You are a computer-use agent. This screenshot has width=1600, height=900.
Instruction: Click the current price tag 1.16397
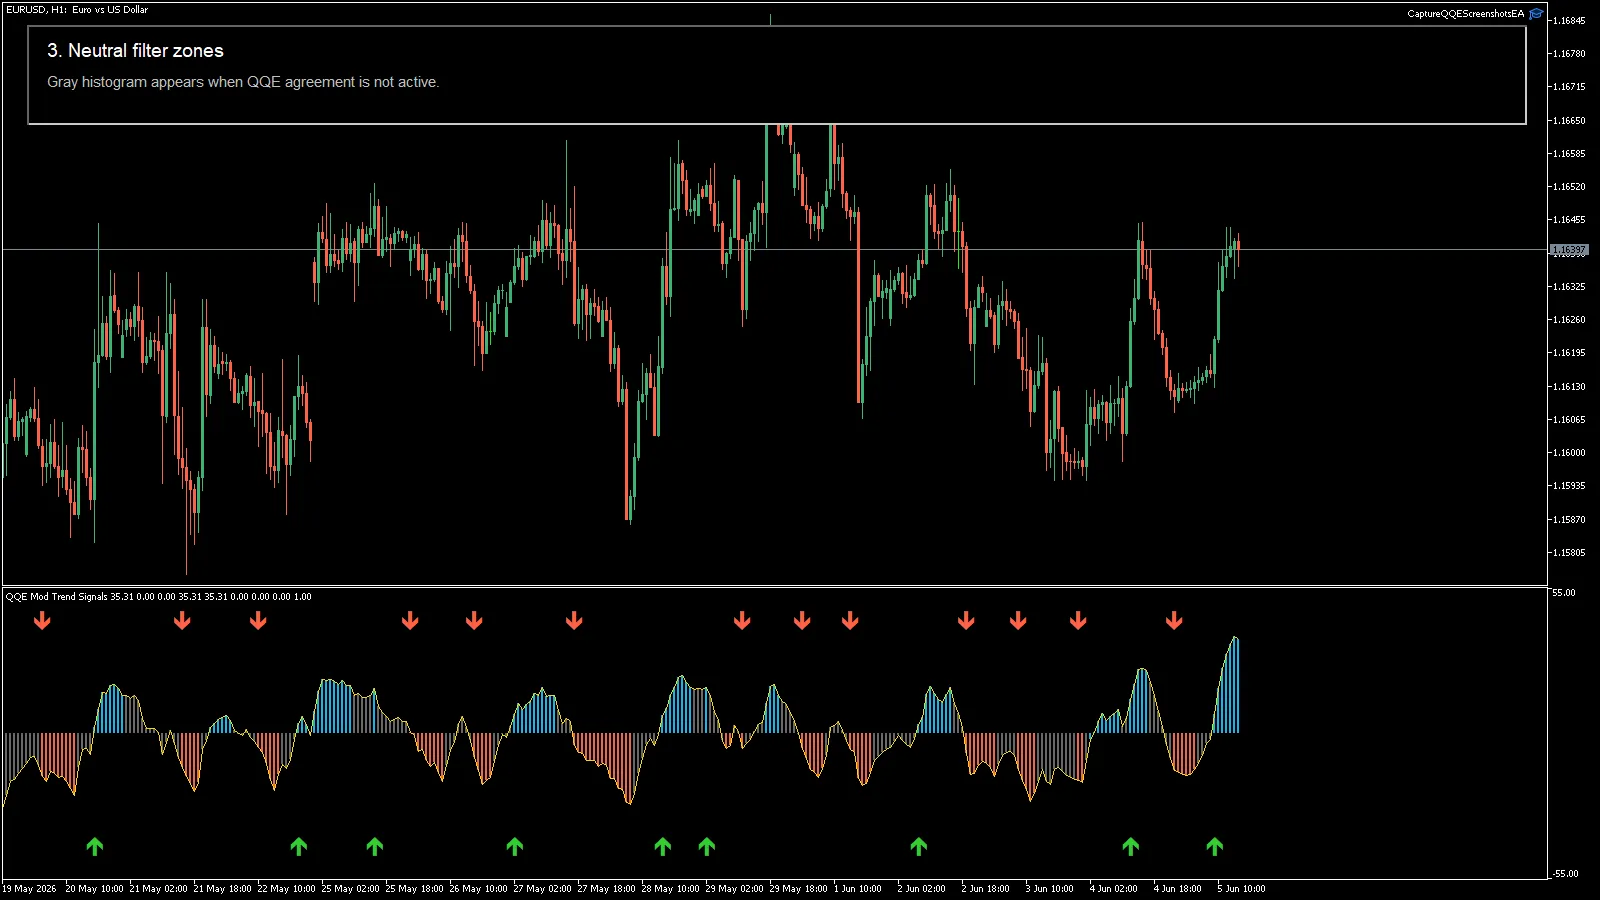tap(1569, 250)
